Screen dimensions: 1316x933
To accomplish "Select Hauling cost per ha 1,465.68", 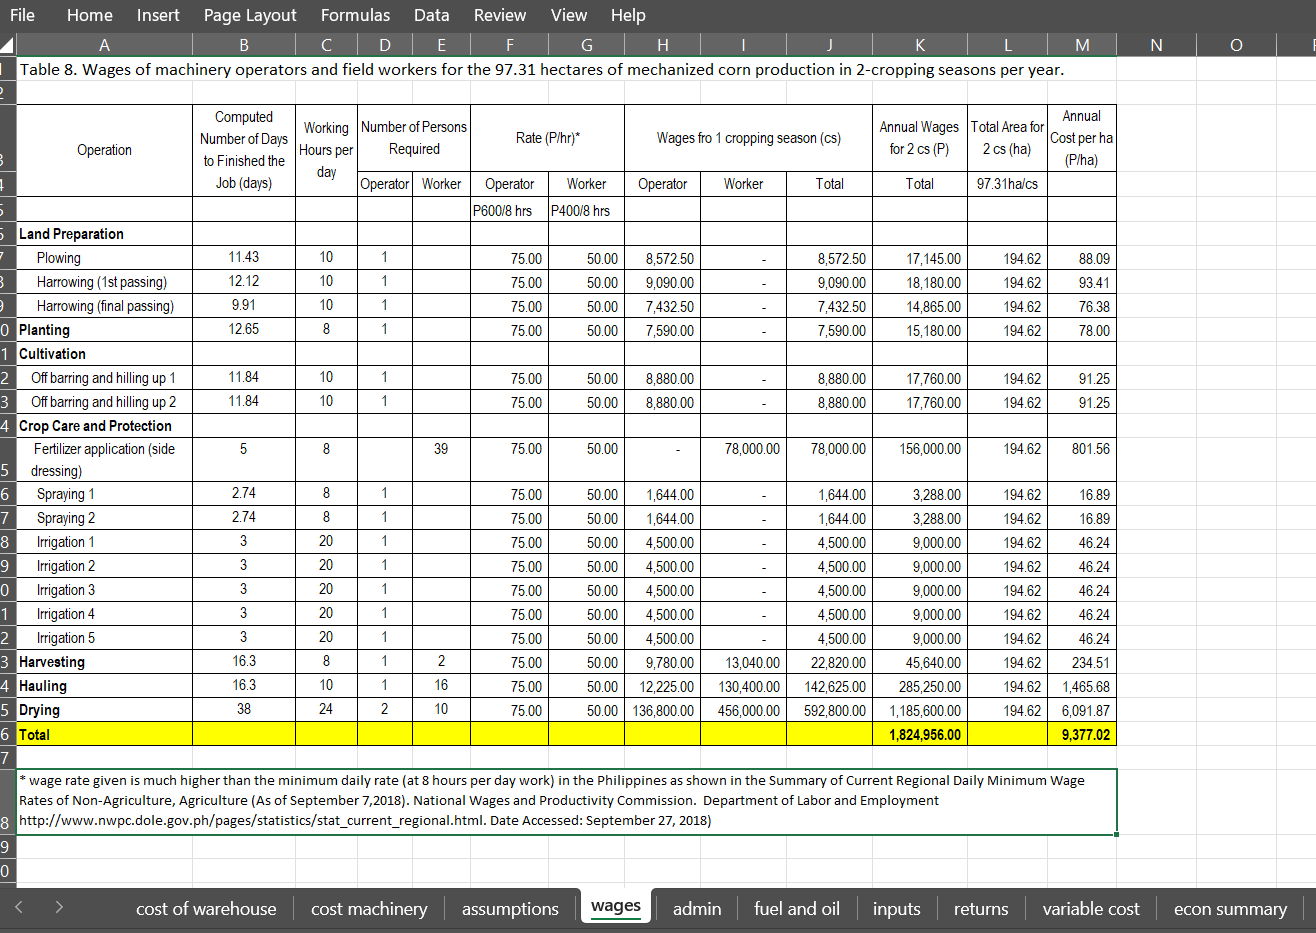I will click(x=1082, y=686).
